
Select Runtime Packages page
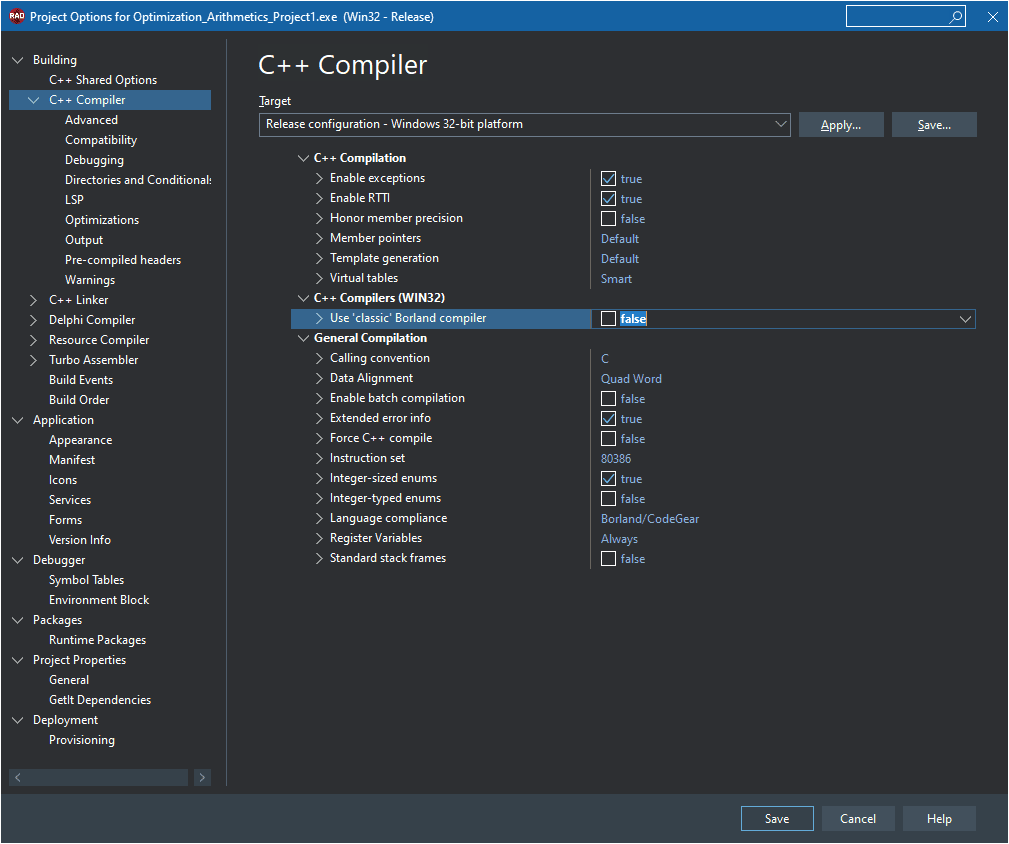[98, 640]
